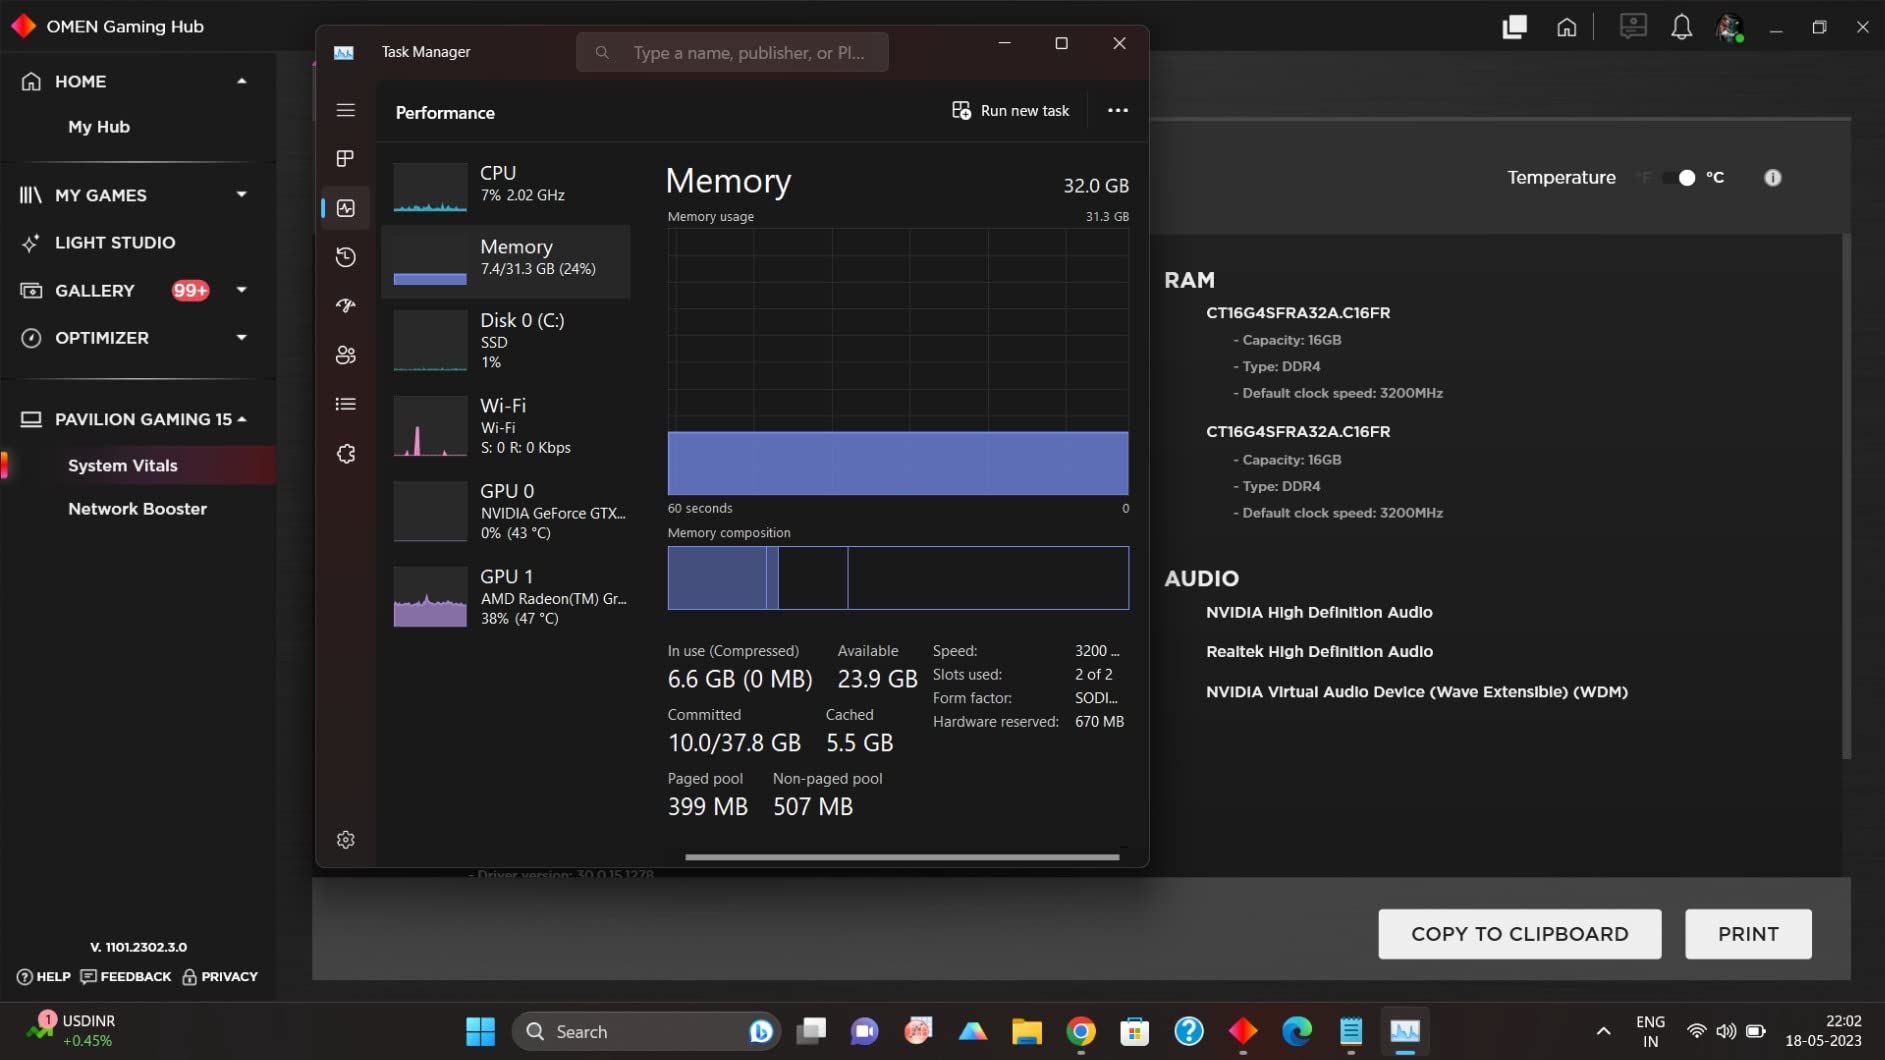1885x1060 pixels.
Task: Toggle Task Manager hamburger navigation menu
Action: (346, 110)
